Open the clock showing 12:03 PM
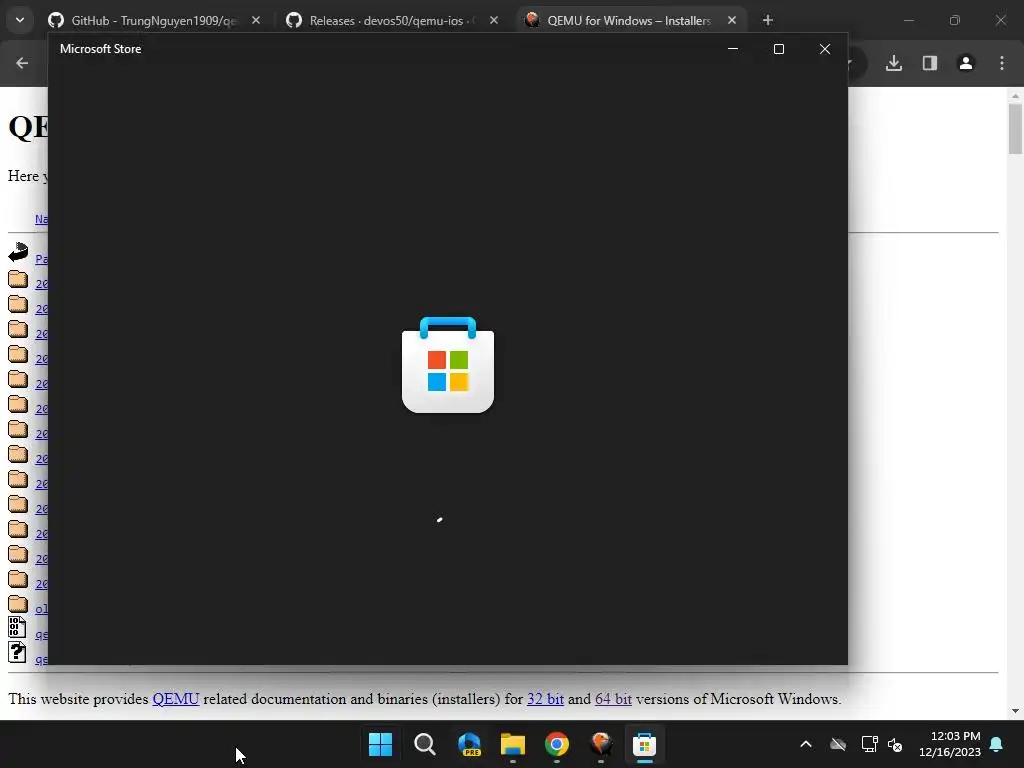Image resolution: width=1024 pixels, height=768 pixels. point(950,744)
